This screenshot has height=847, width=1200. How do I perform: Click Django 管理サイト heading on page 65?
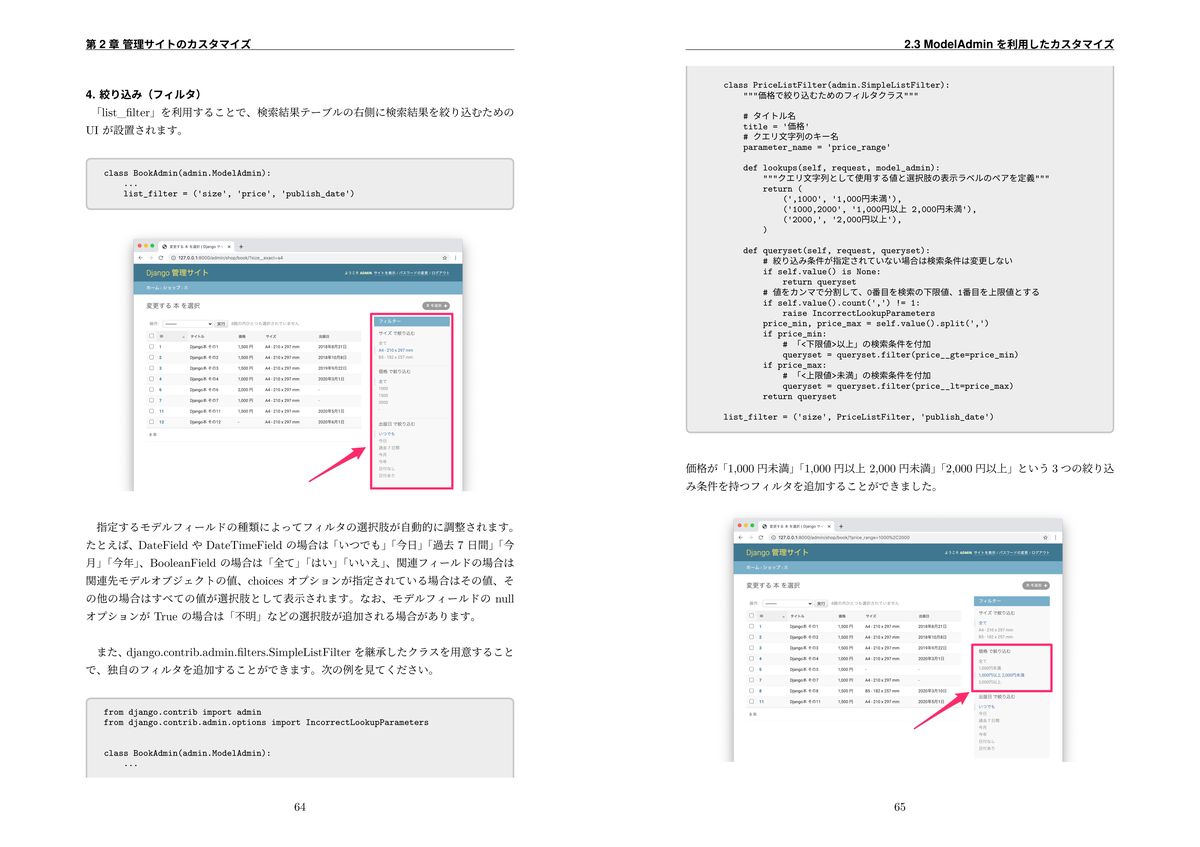[x=777, y=553]
